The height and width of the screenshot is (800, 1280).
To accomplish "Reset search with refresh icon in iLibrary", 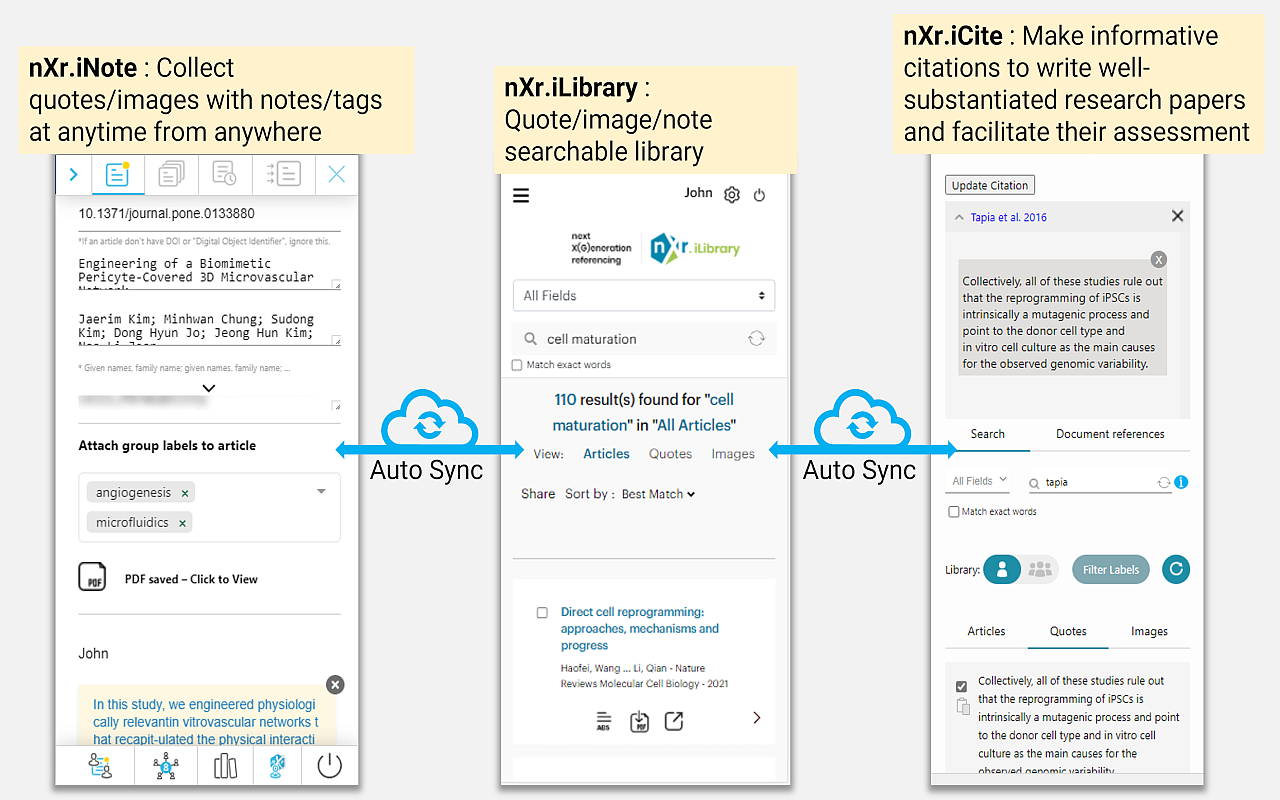I will click(x=756, y=339).
